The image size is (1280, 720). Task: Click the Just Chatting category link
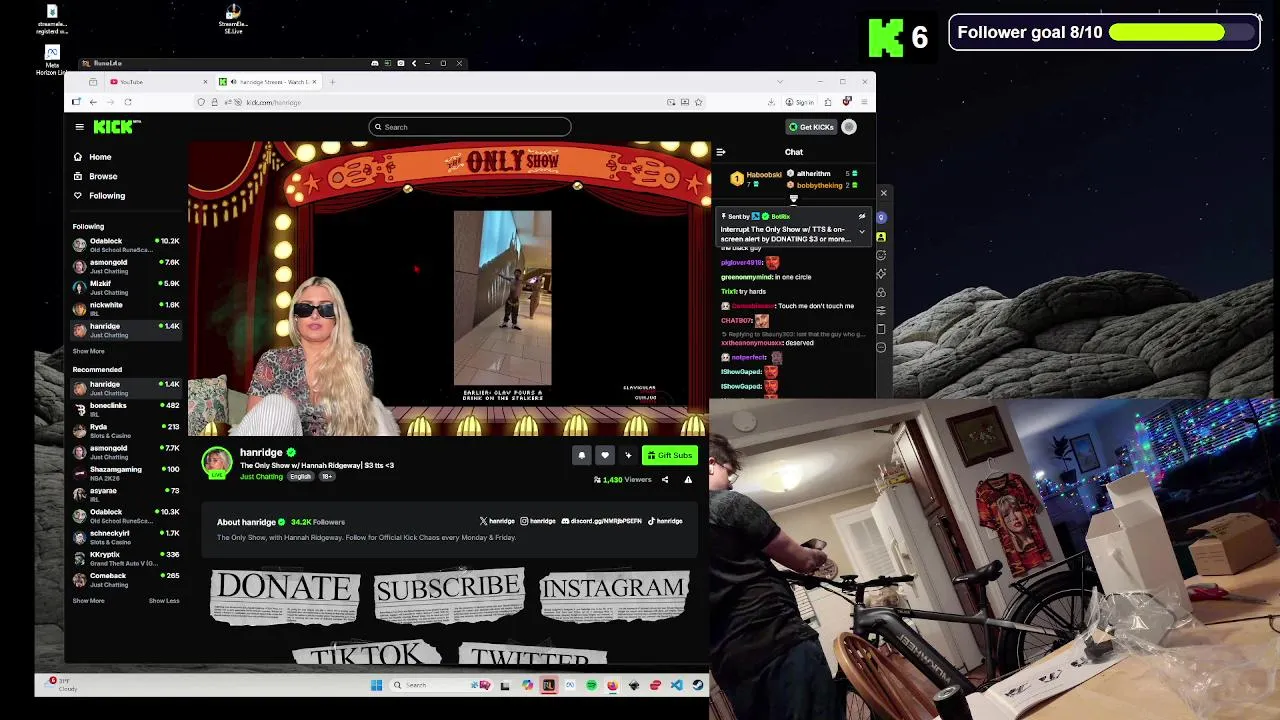261,477
